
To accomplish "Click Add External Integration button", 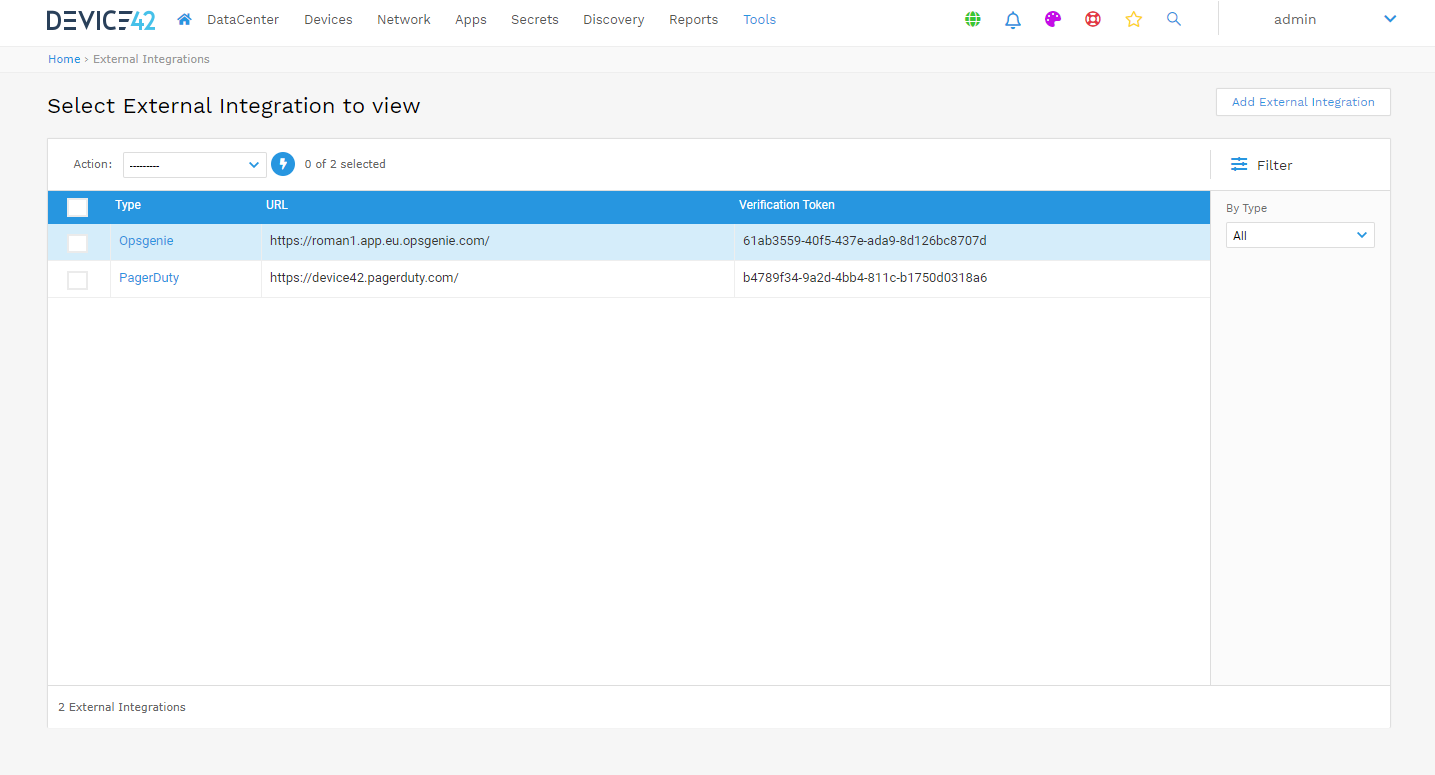I will pyautogui.click(x=1302, y=102).
